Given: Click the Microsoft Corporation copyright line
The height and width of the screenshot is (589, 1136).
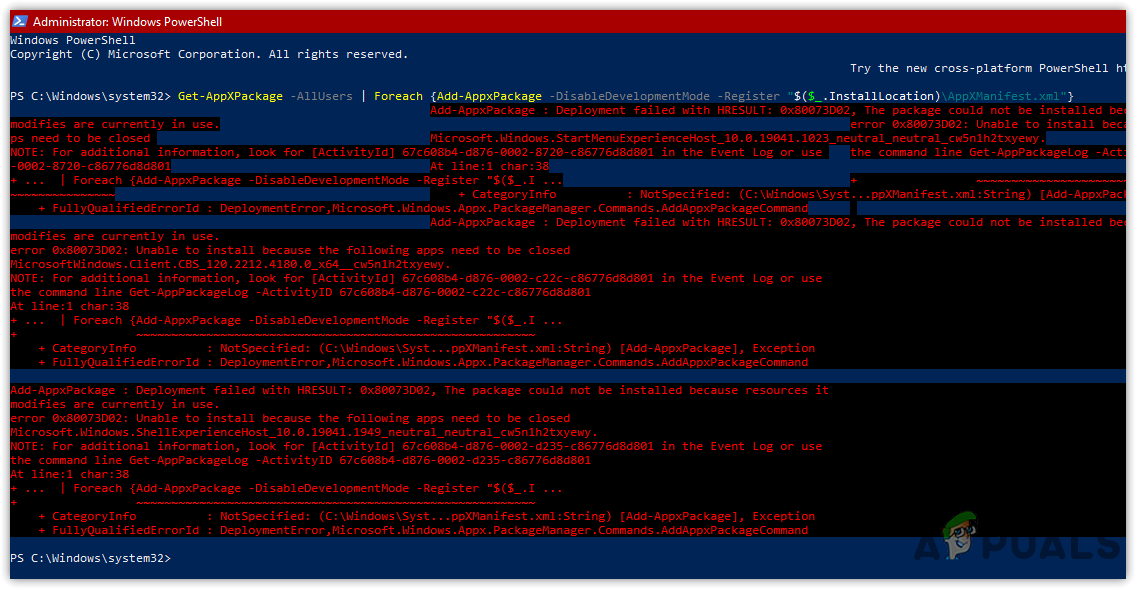Looking at the screenshot, I should point(209,54).
